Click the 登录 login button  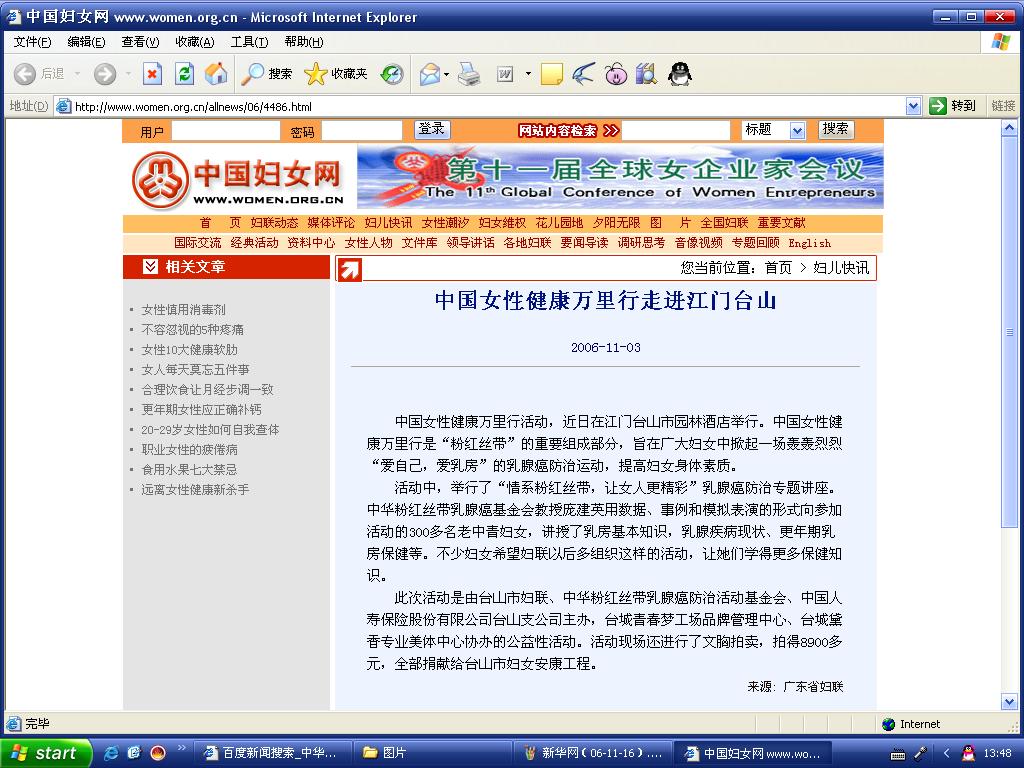click(432, 129)
